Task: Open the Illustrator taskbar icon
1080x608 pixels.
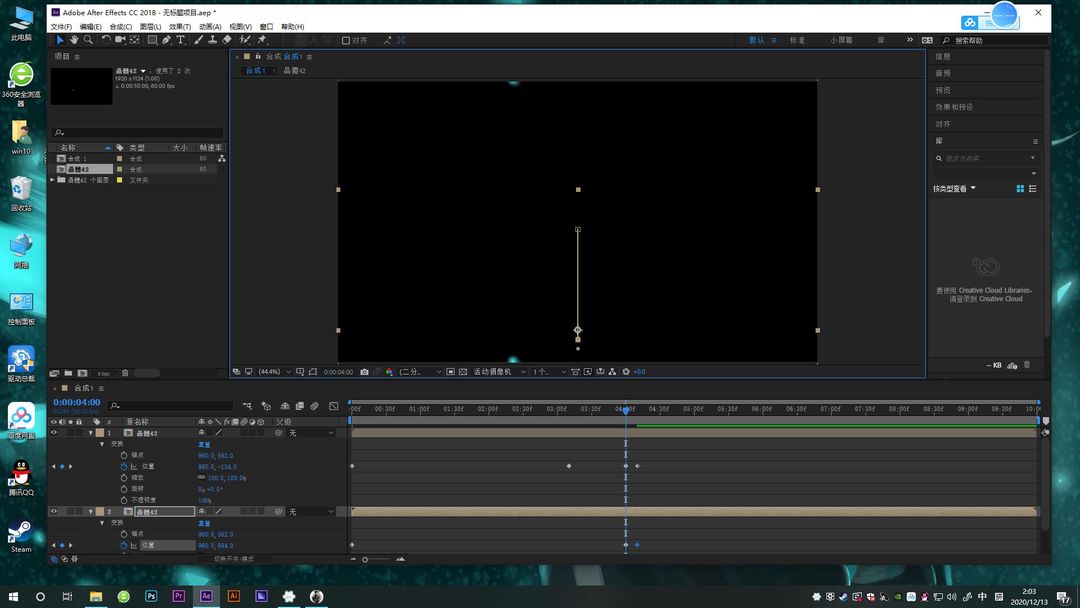Action: (233, 596)
